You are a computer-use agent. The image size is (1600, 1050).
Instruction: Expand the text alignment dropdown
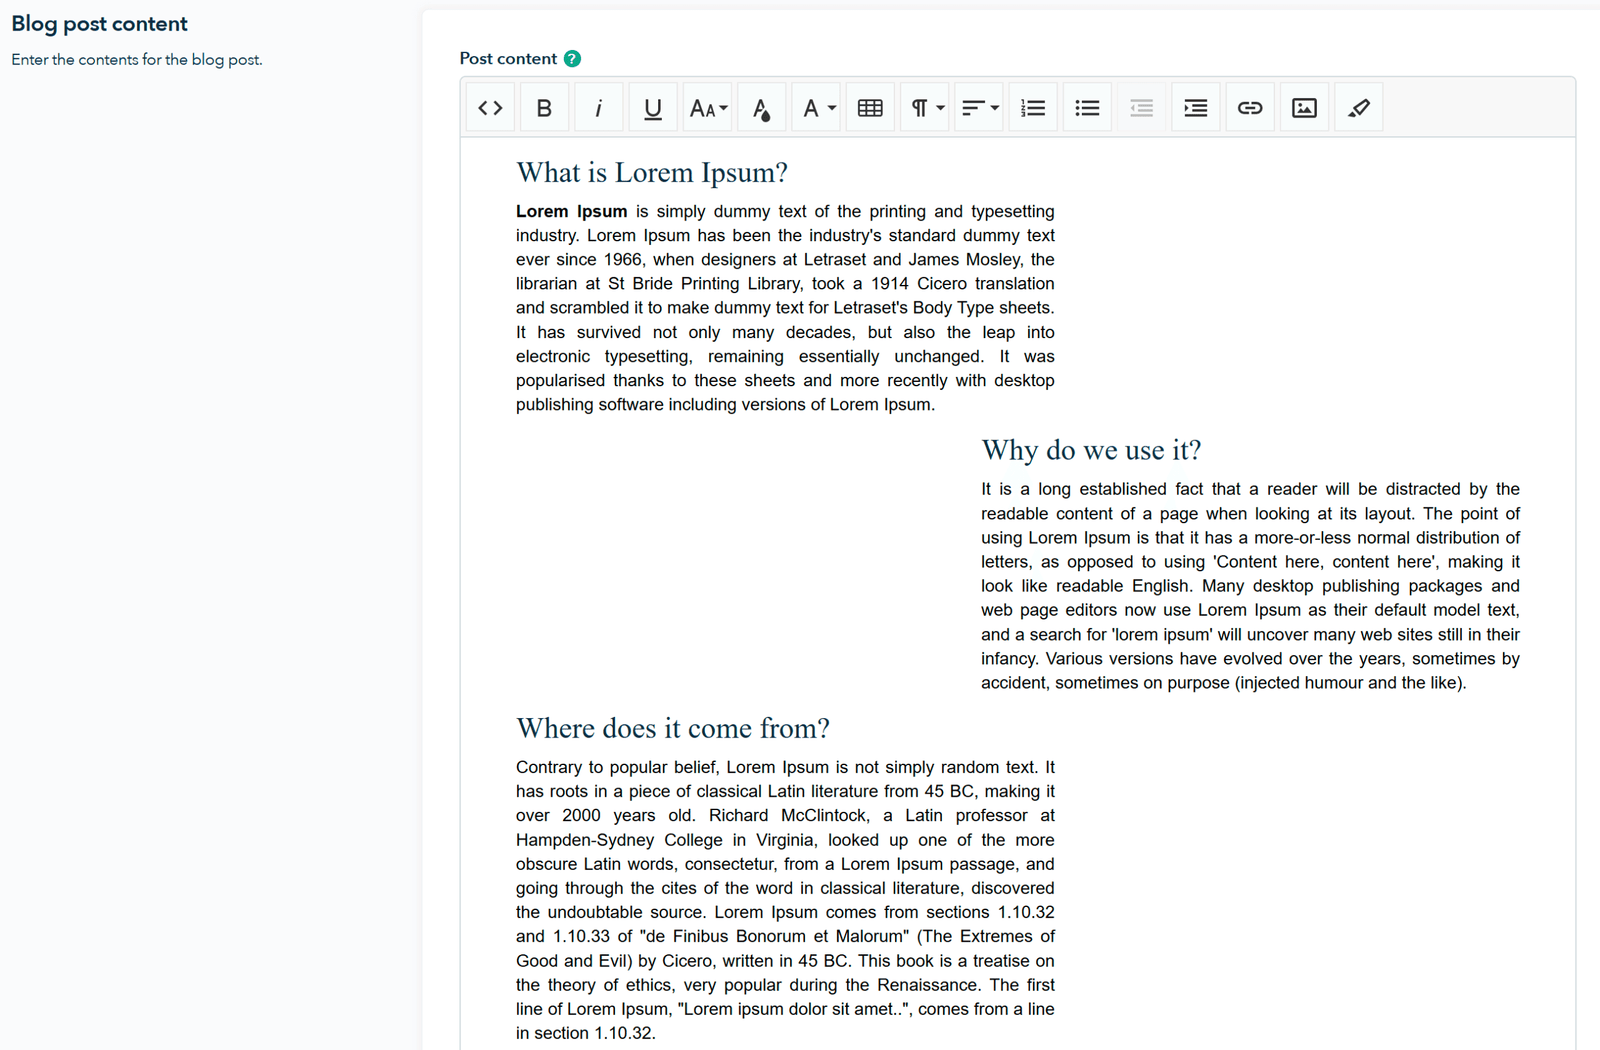click(979, 108)
